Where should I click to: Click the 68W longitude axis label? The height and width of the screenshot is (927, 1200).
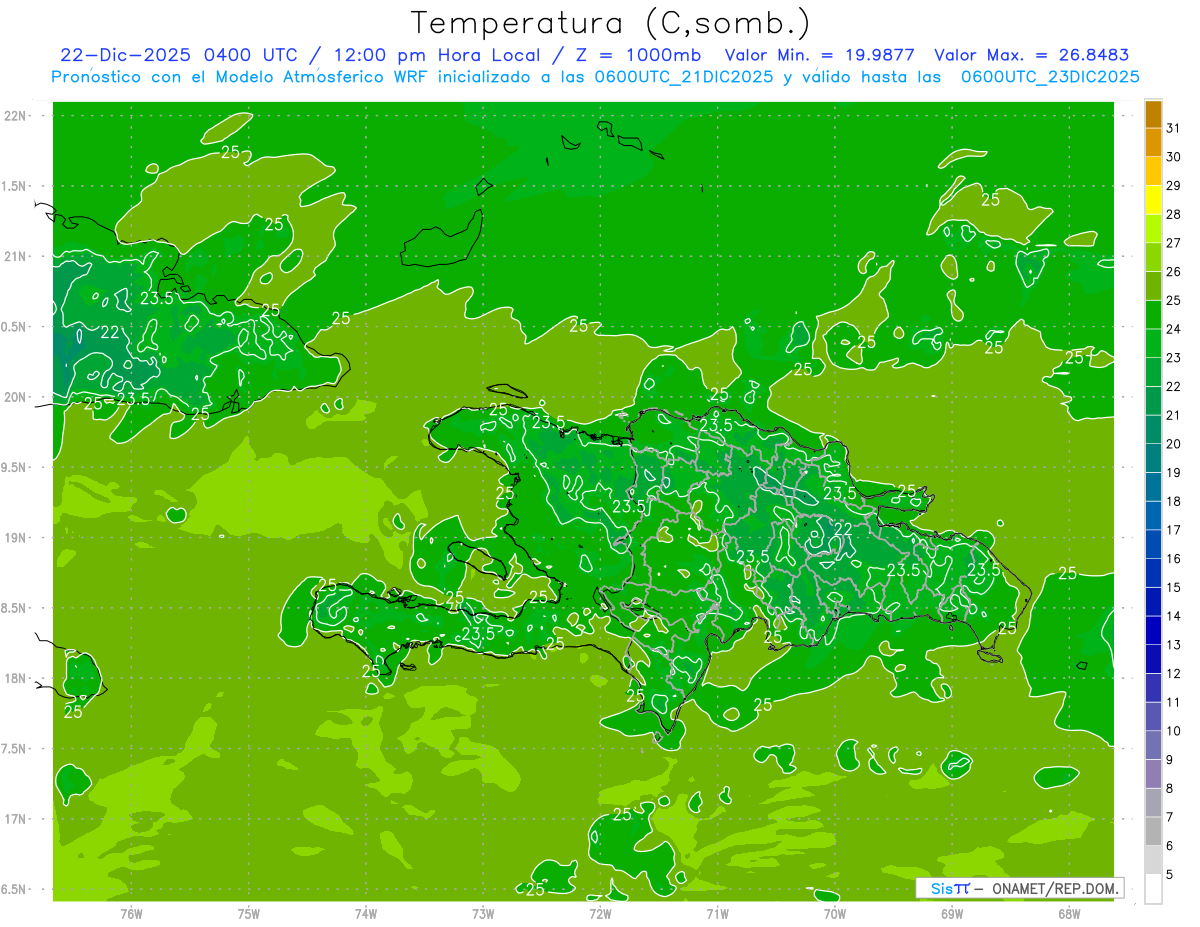[x=1069, y=913]
